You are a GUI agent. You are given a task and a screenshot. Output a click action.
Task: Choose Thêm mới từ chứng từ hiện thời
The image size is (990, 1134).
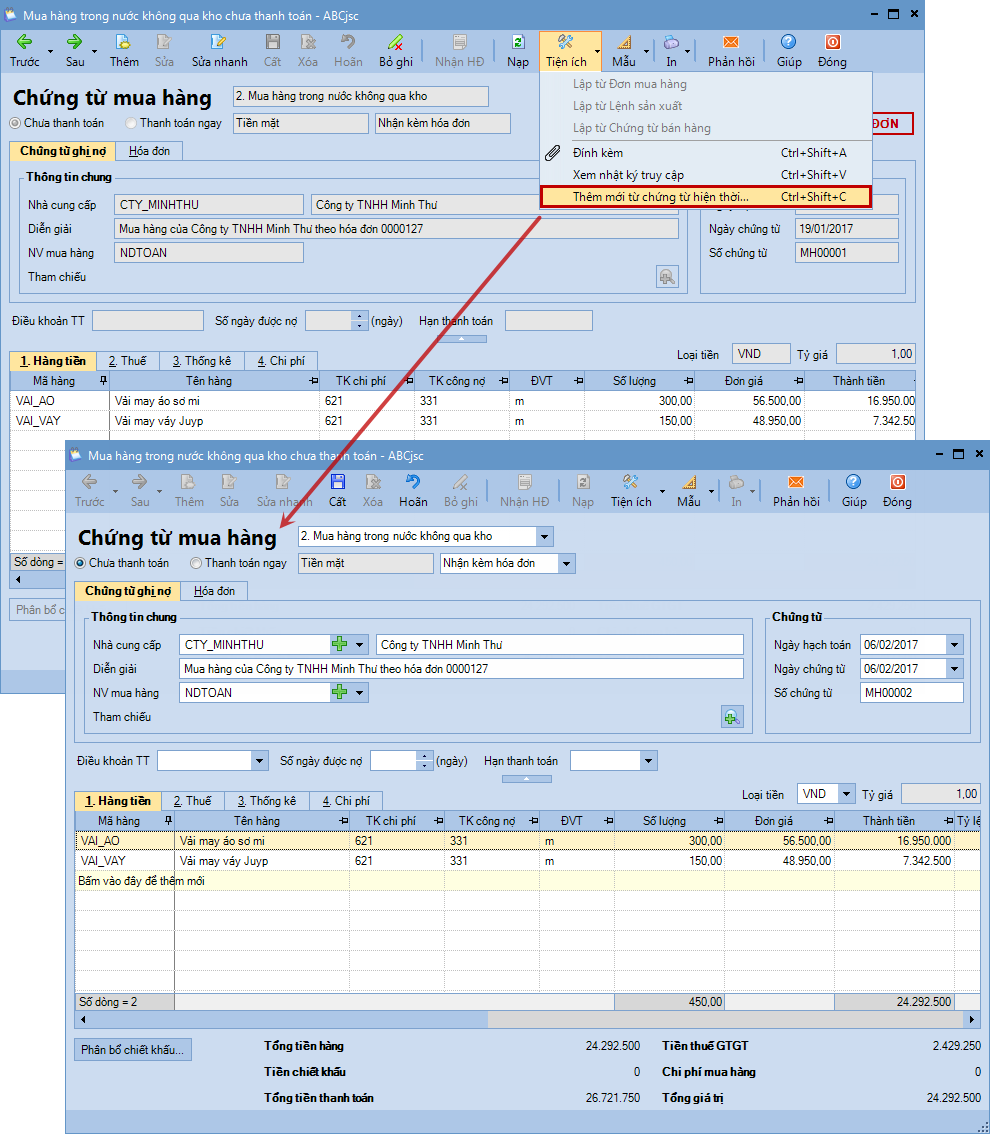point(705,197)
